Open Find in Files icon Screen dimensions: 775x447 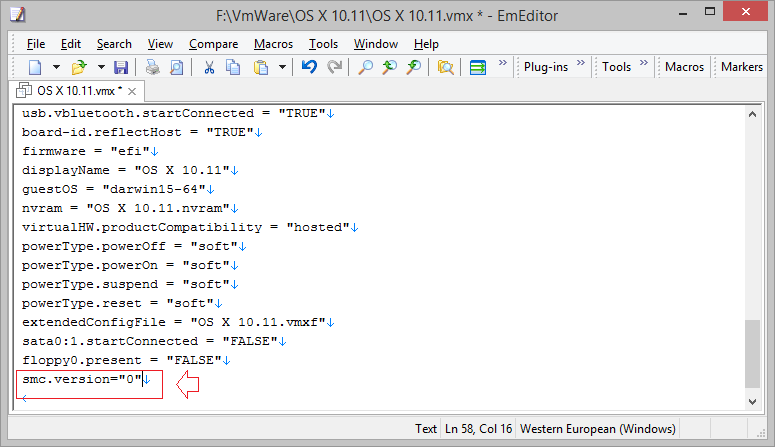point(445,67)
